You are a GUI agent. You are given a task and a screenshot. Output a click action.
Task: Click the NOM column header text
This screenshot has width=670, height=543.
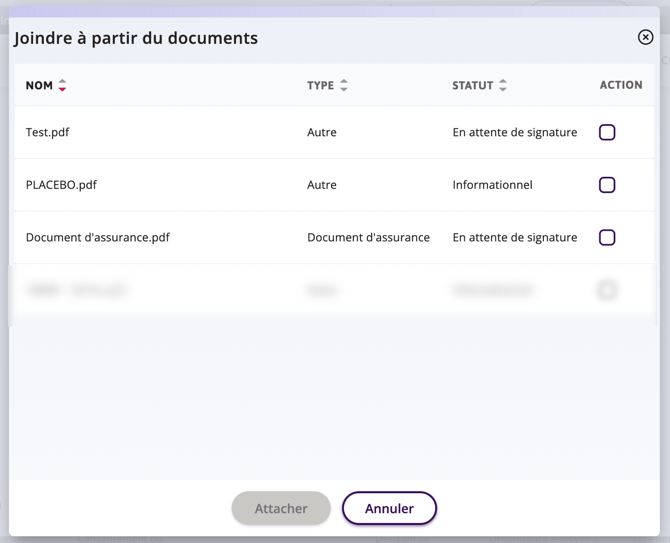tap(39, 85)
